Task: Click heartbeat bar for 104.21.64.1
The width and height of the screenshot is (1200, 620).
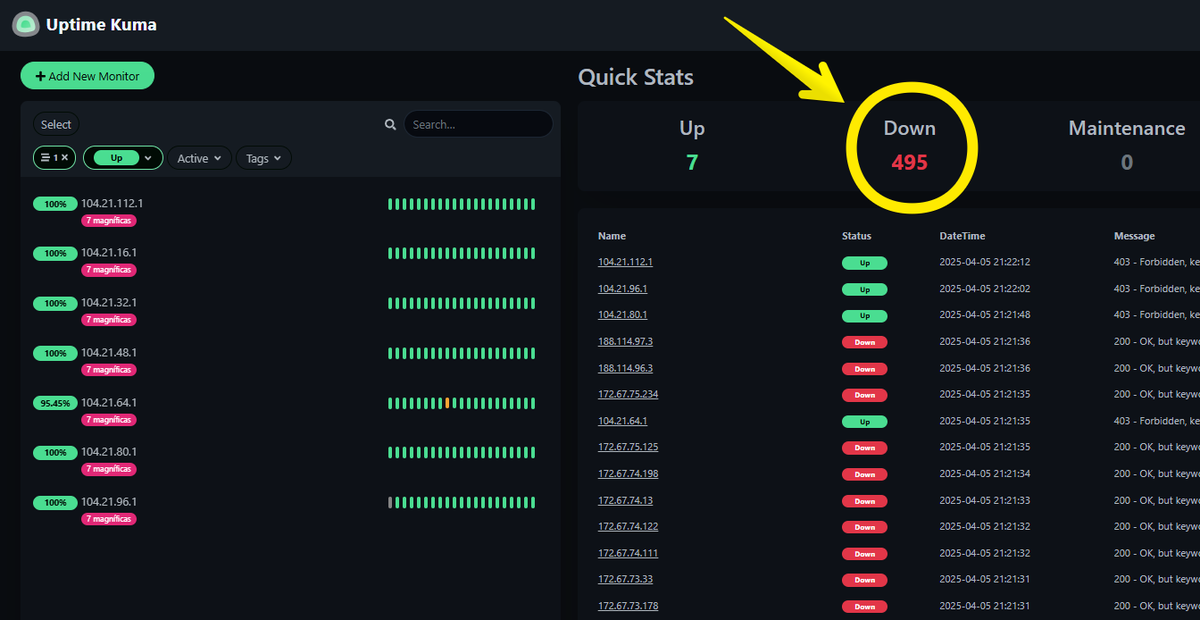Action: pos(462,403)
